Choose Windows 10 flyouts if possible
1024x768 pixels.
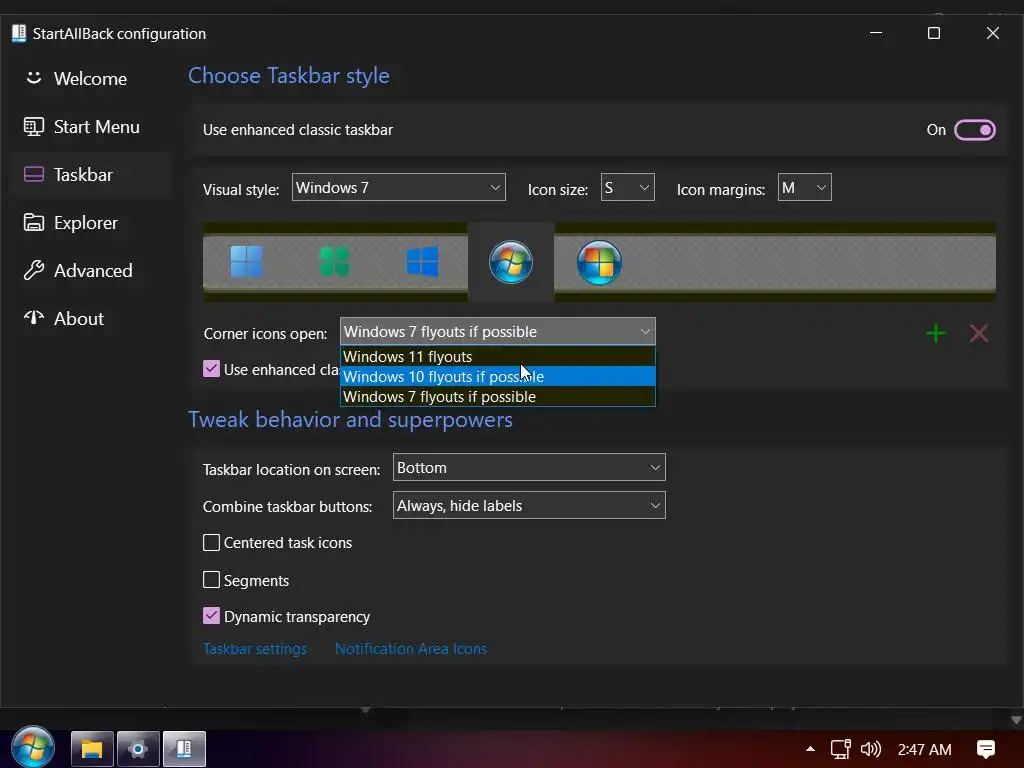498,377
